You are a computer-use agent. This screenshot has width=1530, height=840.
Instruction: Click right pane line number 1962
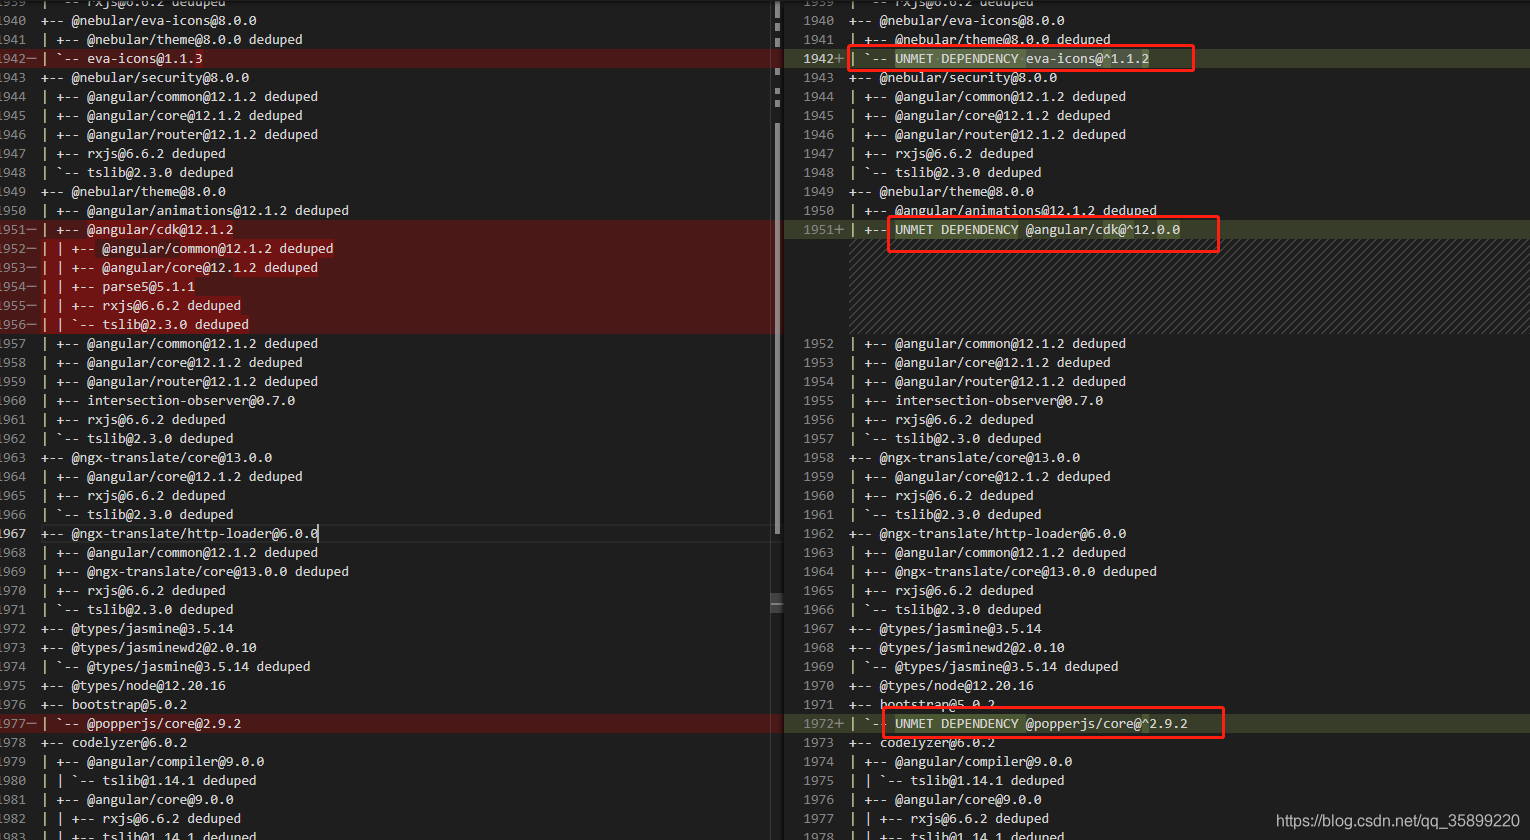pyautogui.click(x=818, y=534)
